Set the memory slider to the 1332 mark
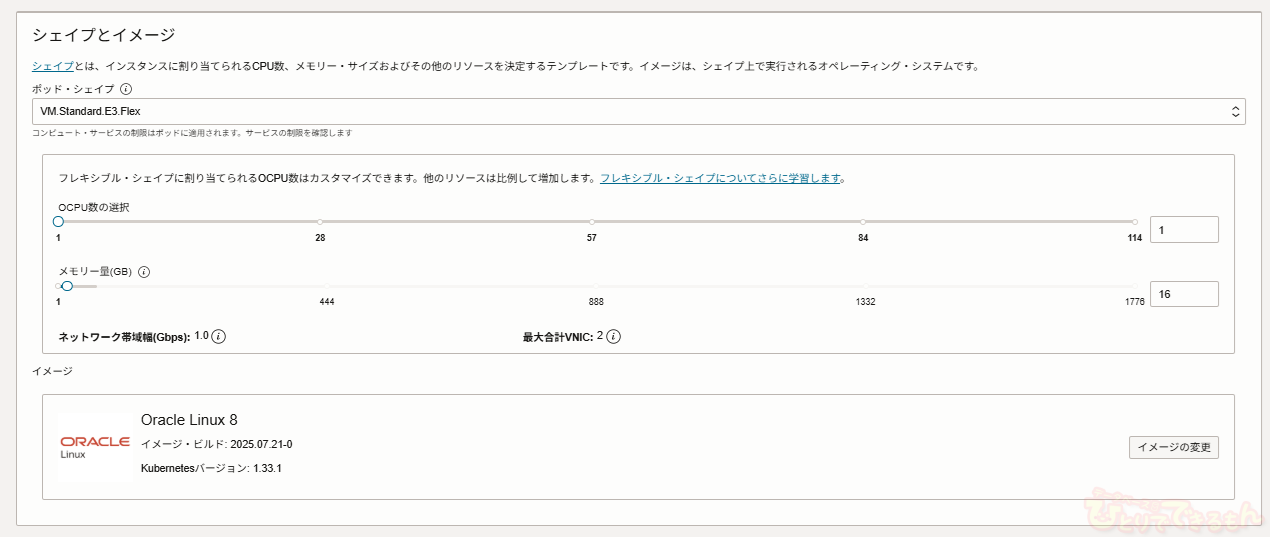The height and width of the screenshot is (537, 1270). [866, 287]
